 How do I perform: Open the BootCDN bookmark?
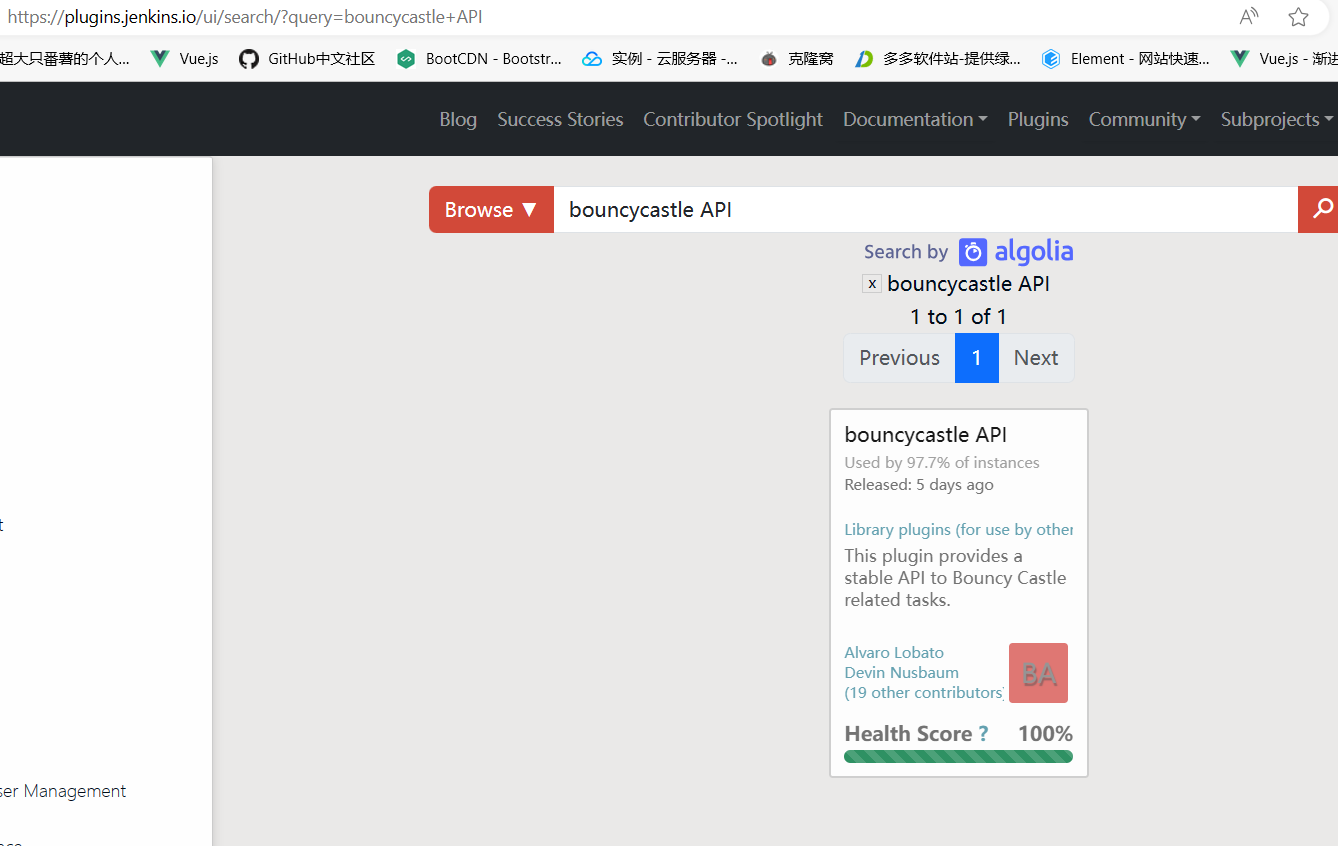(x=479, y=59)
